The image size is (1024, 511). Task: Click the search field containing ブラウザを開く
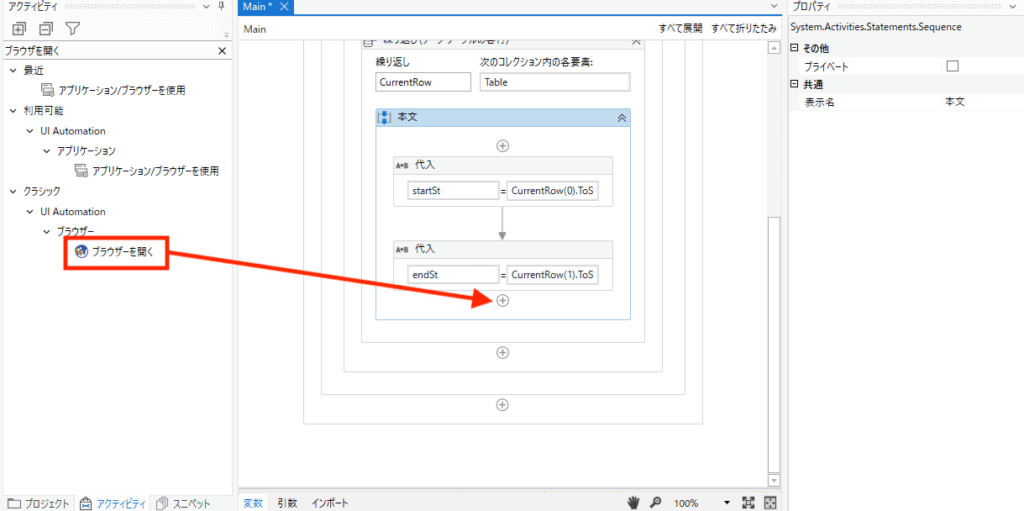coord(109,51)
